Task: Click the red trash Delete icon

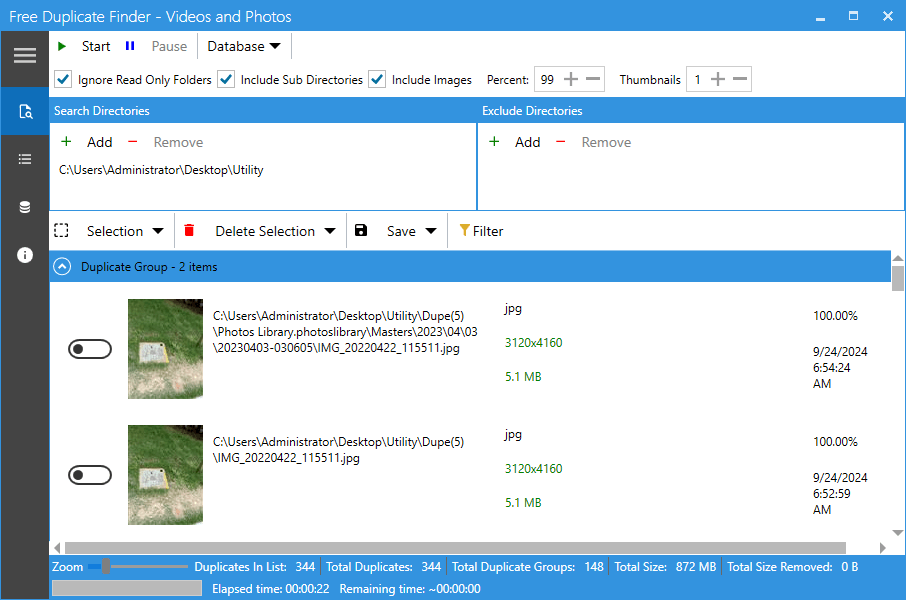Action: (189, 231)
